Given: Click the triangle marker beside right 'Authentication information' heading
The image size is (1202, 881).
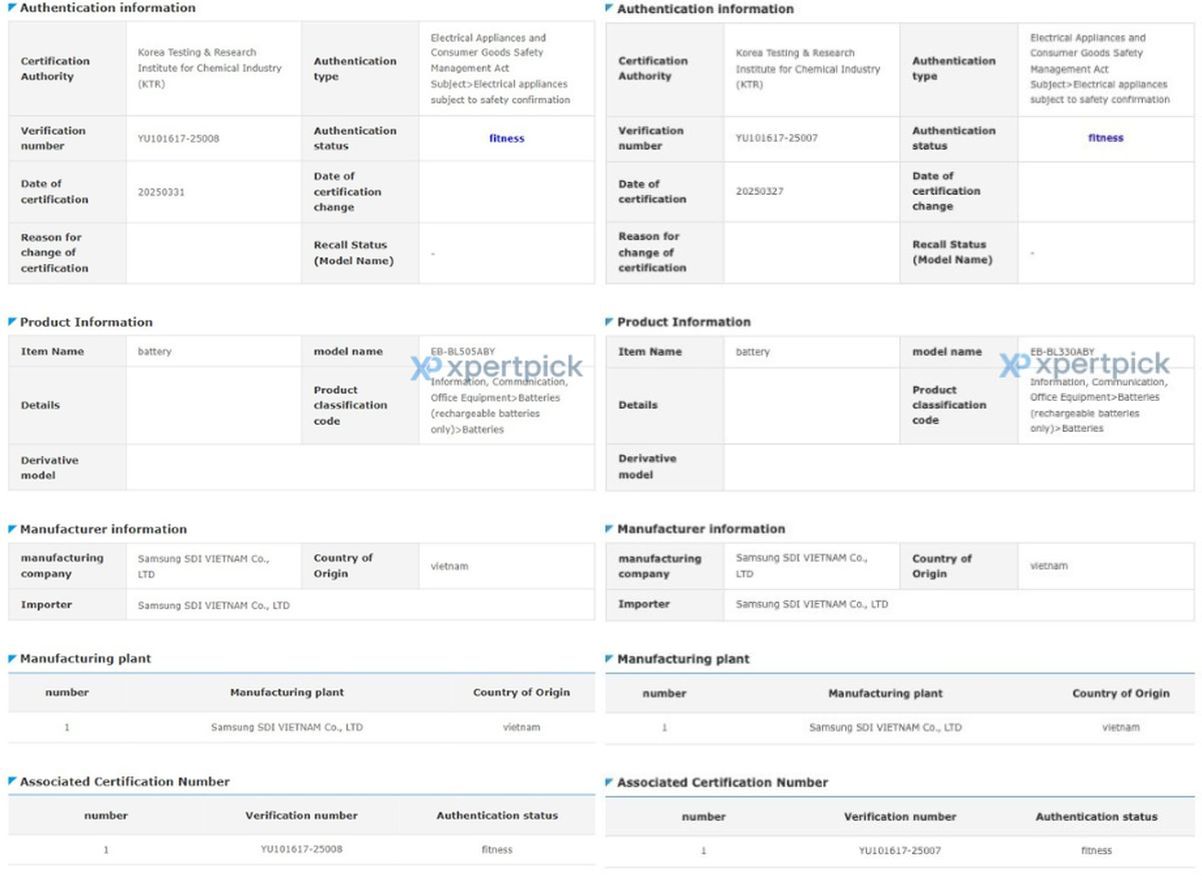Looking at the screenshot, I should [x=610, y=9].
